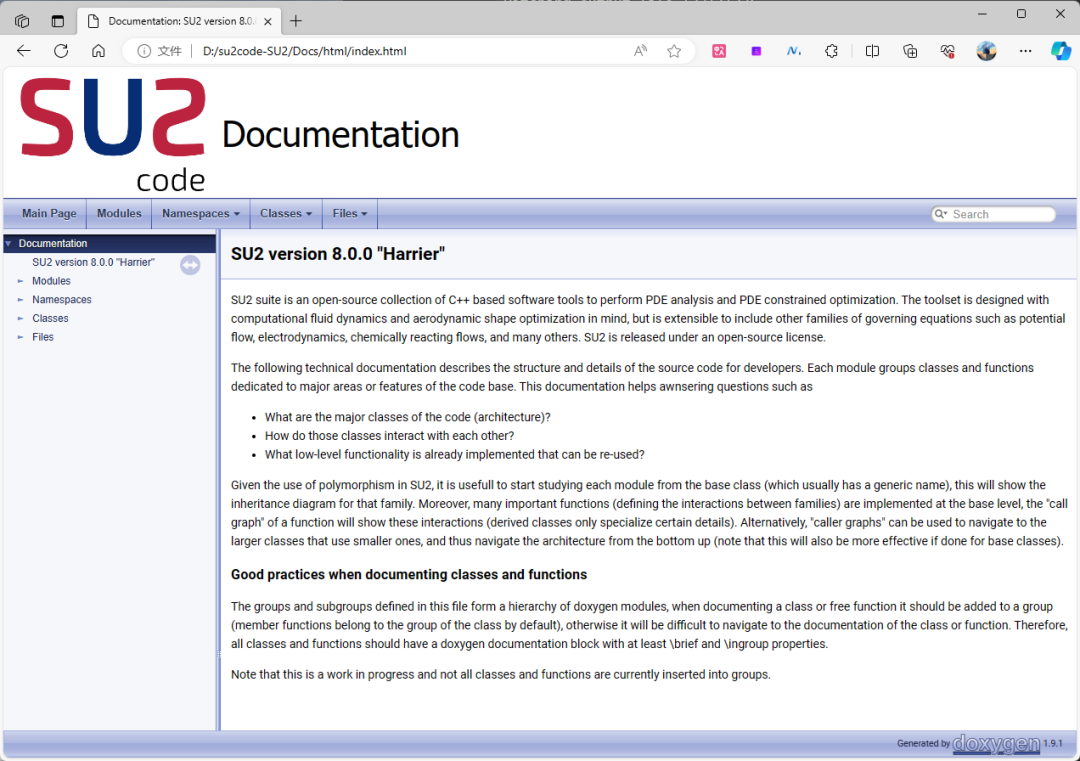Screen dimensions: 1080x761
Task: Click bullet "How do those classes interact with each other?"
Action: [389, 436]
